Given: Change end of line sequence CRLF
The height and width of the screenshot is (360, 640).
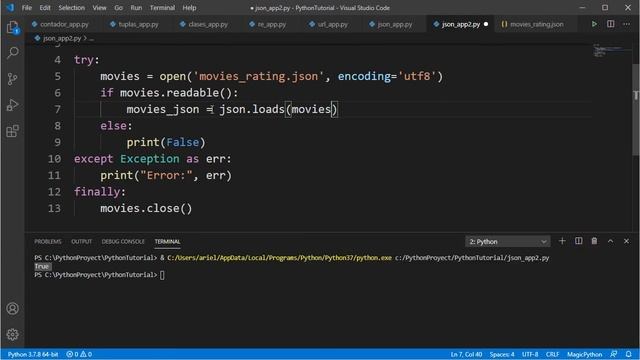Looking at the screenshot, I should 552,354.
